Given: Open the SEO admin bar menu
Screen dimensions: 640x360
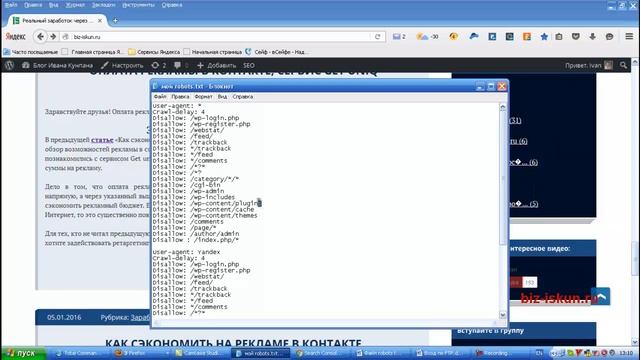Looking at the screenshot, I should [249, 65].
